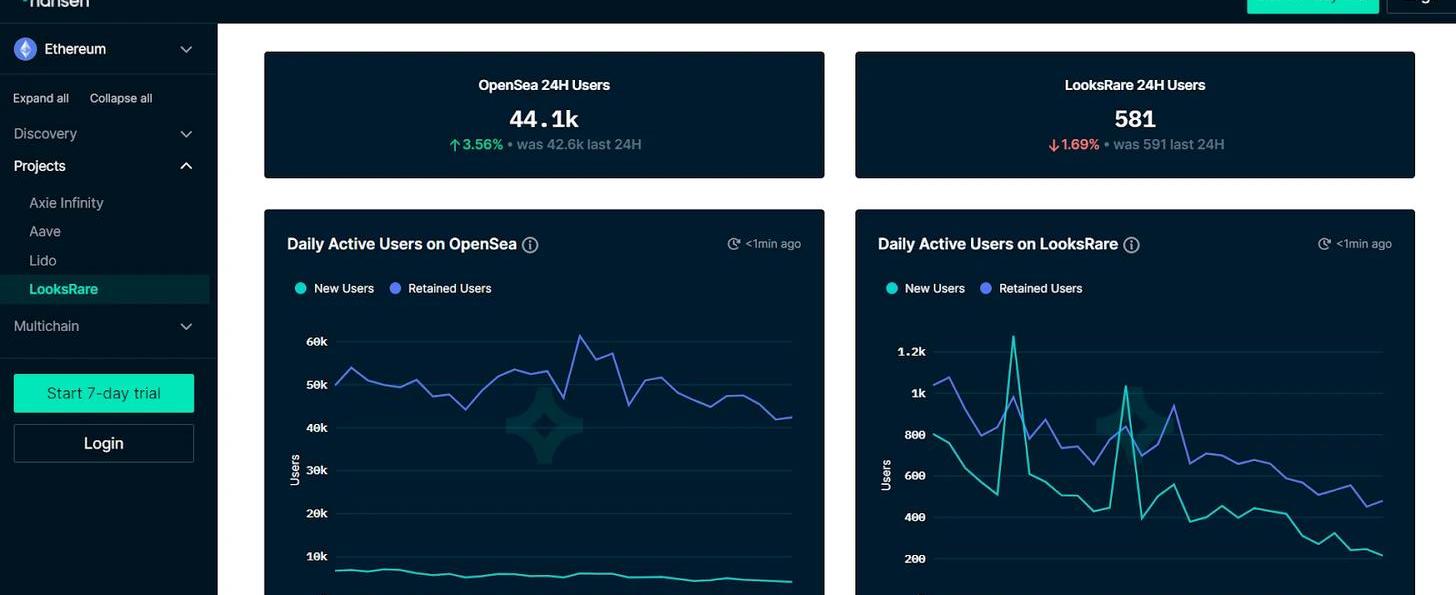Viewport: 1456px width, 595px height.
Task: Open the Ethereum chain dropdown
Action: [104, 49]
